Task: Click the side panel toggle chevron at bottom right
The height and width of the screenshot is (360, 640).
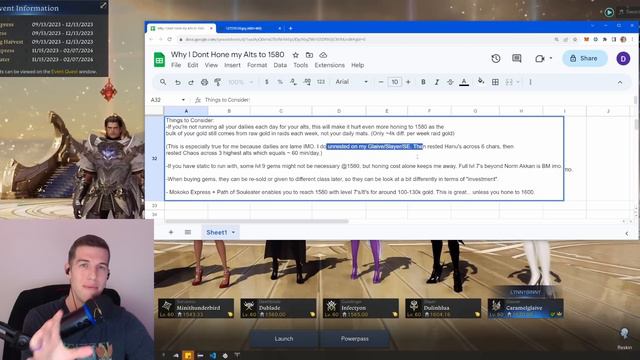Action: coord(627,233)
